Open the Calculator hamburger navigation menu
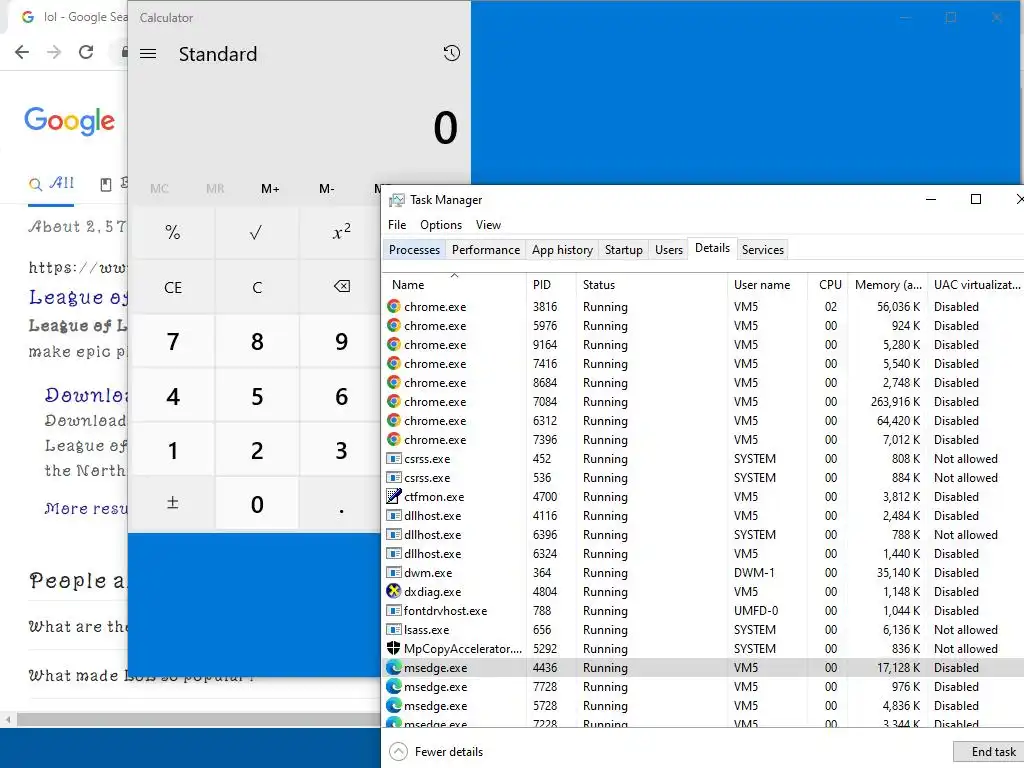1024x768 pixels. pyautogui.click(x=148, y=54)
